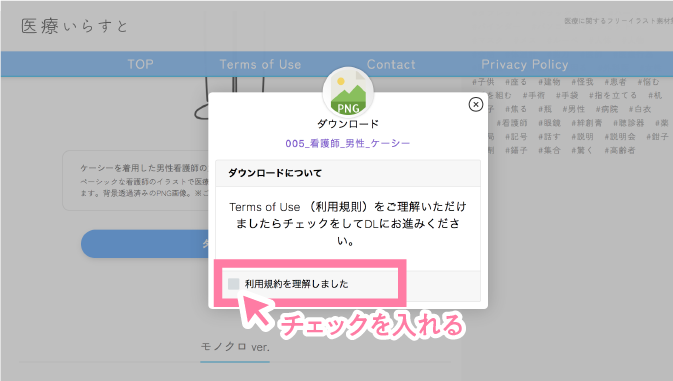673x381 pixels.
Task: Open the #手術 tag
Action: (534, 95)
